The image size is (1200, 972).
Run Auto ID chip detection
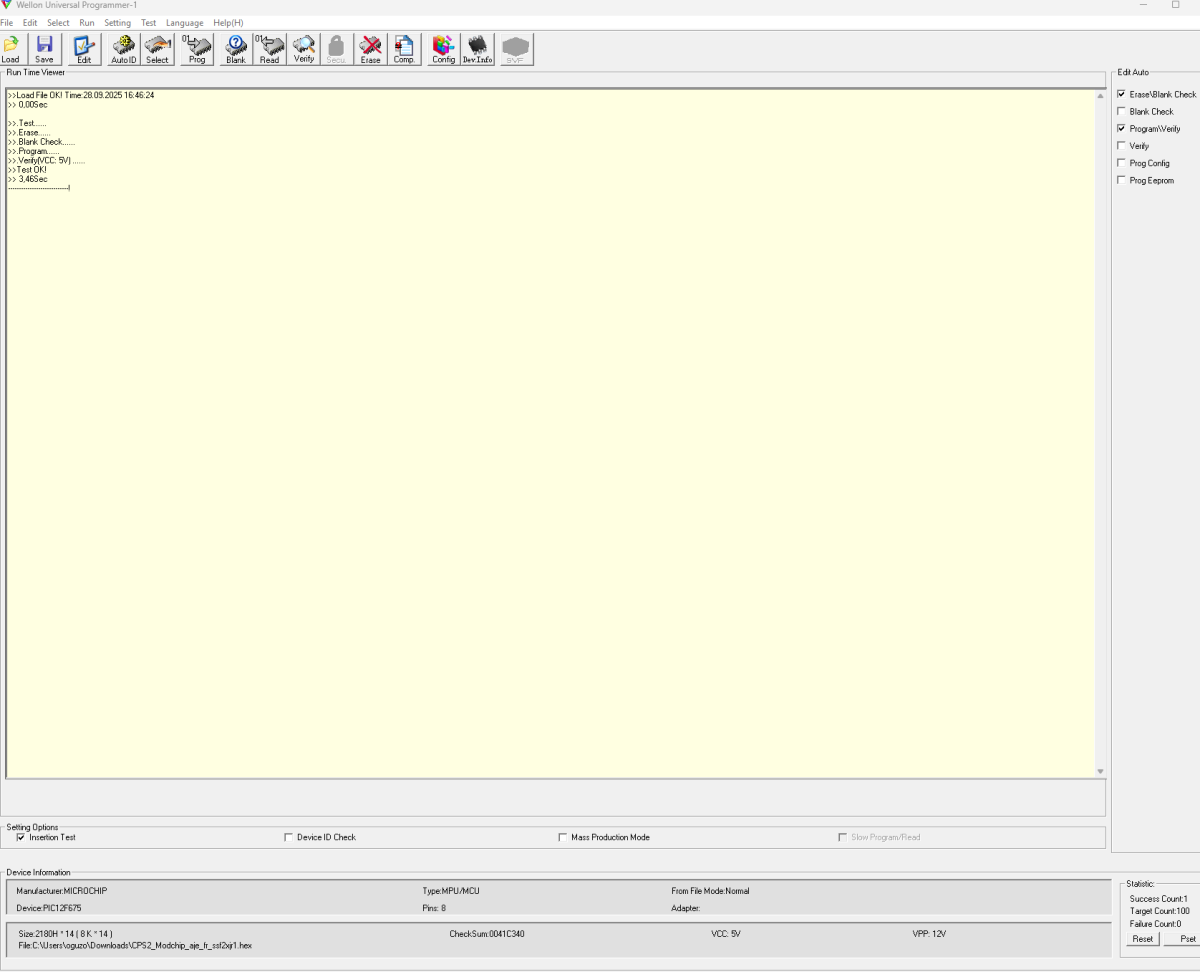[123, 49]
